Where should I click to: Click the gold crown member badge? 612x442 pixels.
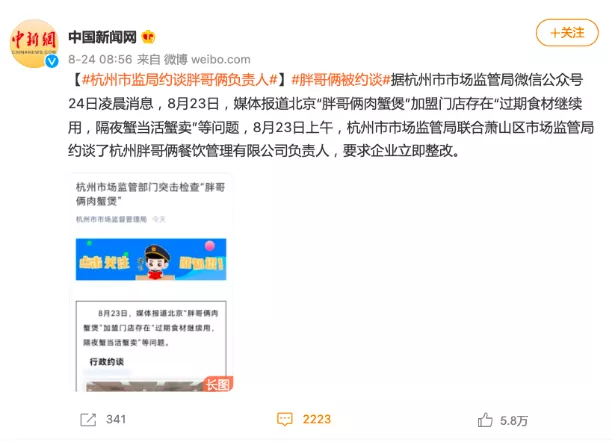[148, 37]
